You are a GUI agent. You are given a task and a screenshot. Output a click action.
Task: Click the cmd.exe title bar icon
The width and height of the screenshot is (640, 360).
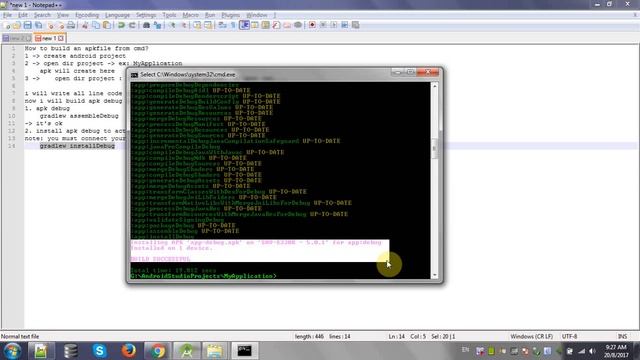[x=134, y=75]
